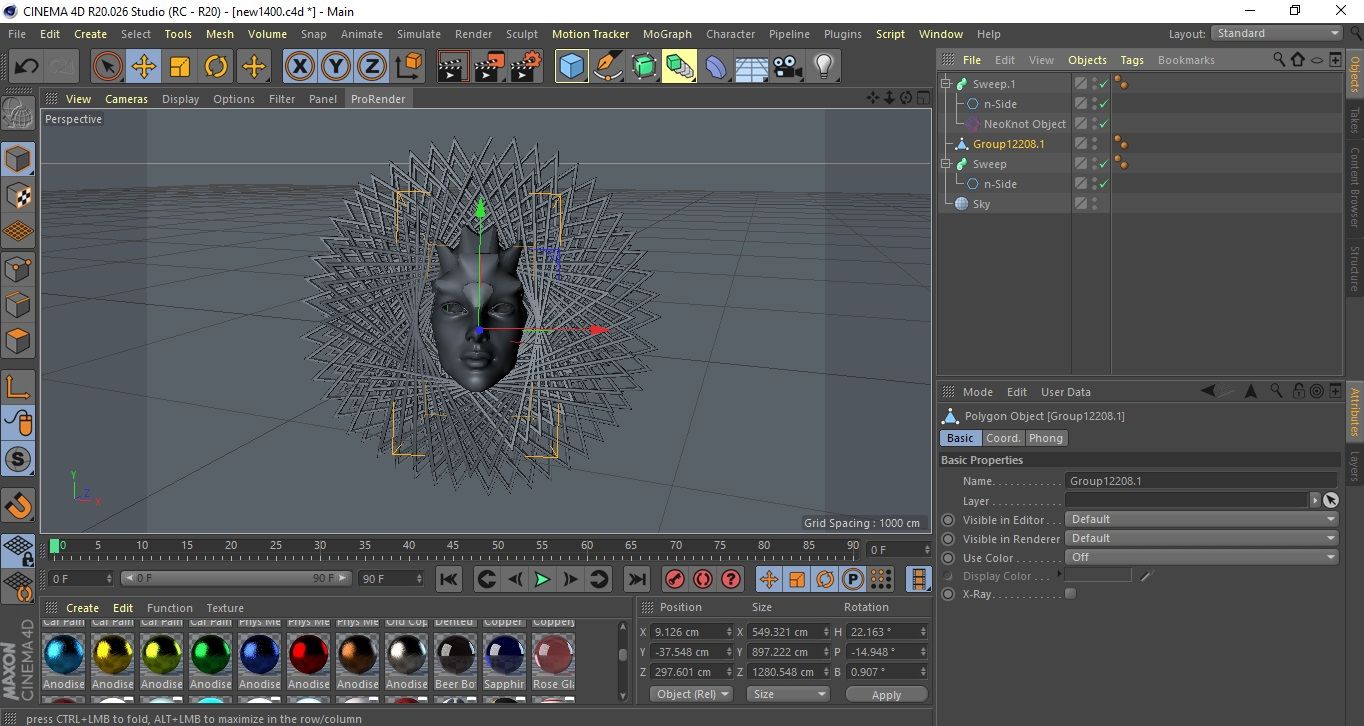Image resolution: width=1364 pixels, height=726 pixels.
Task: Open the Size mode dropdown
Action: pos(788,694)
